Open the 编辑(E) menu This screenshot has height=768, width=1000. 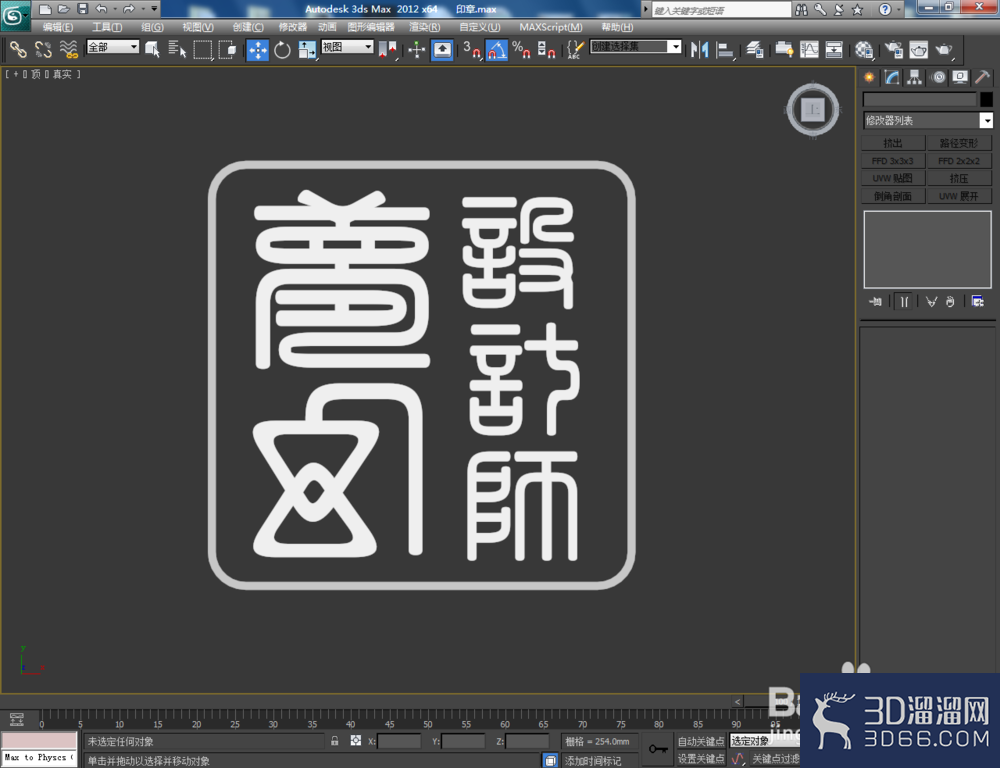58,27
